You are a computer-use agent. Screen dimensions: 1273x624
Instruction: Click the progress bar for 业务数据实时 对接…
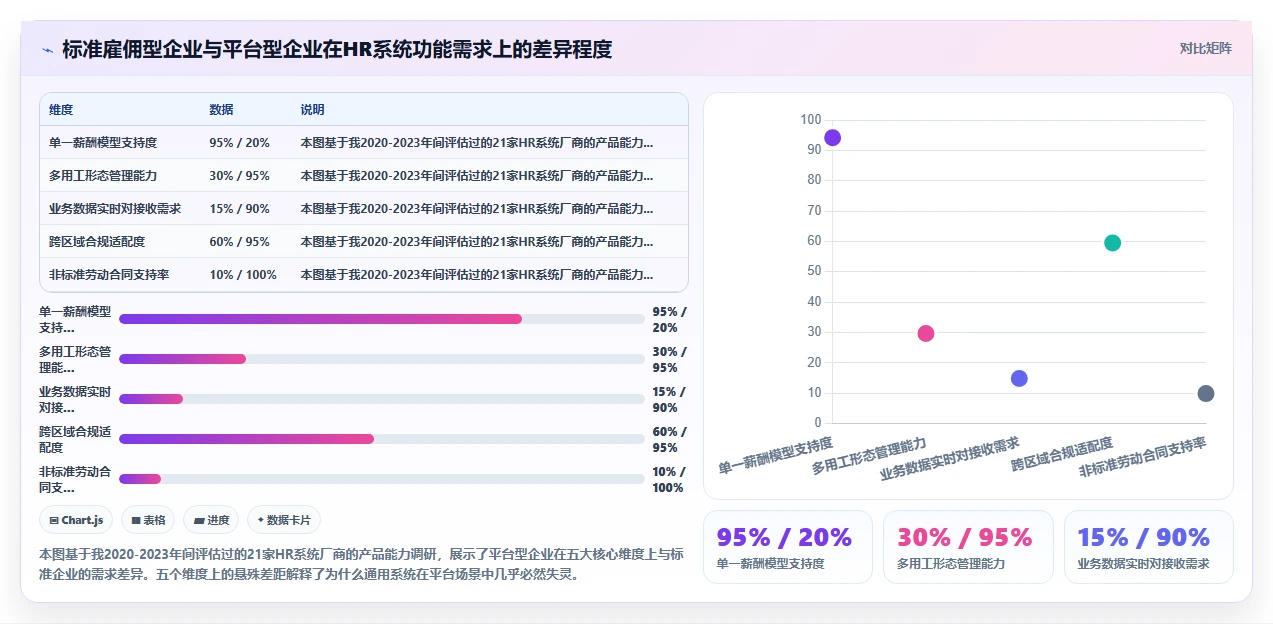click(x=381, y=399)
